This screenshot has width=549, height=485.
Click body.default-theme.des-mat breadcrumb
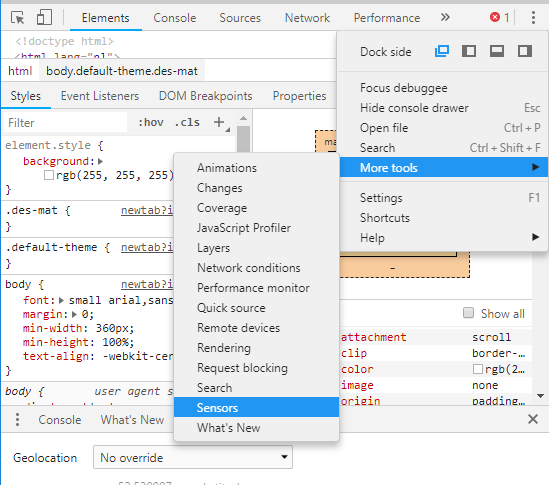121,71
